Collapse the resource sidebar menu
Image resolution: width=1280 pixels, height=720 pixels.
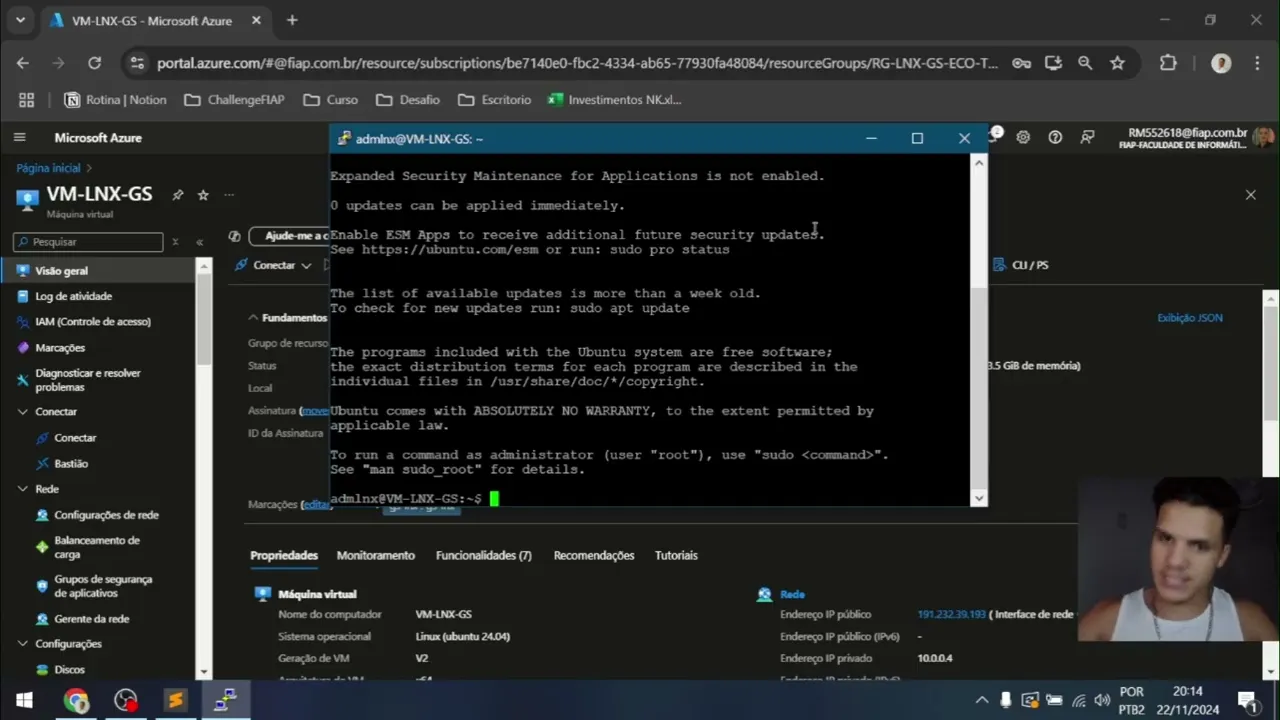point(199,242)
